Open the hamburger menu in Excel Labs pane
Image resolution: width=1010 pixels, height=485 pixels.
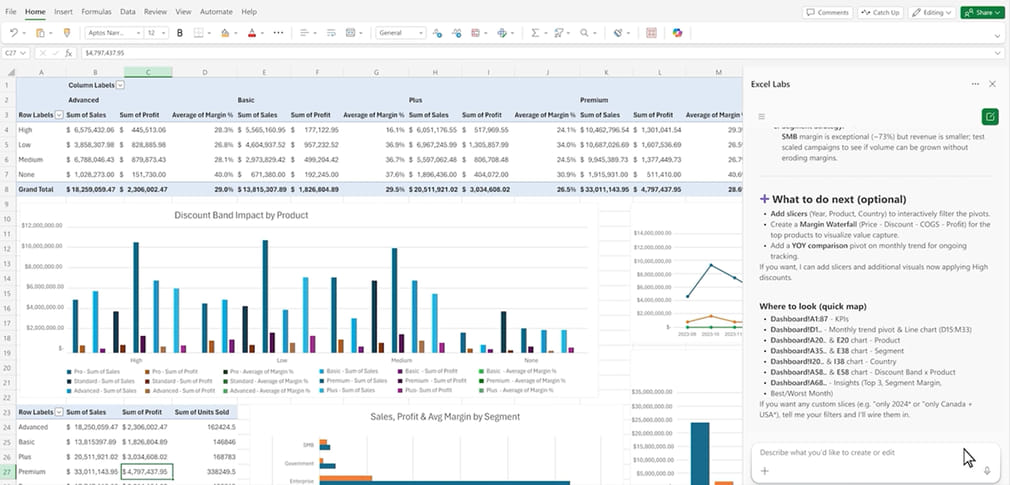(x=762, y=117)
